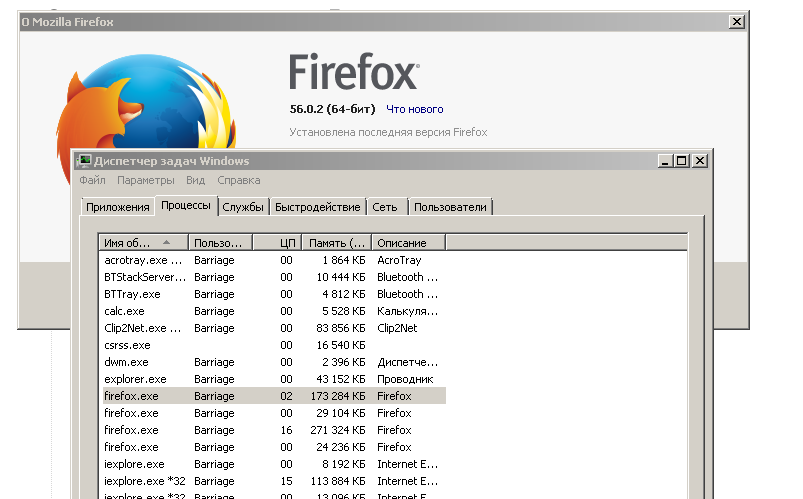Click the Task Manager title bar icon
This screenshot has width=803, height=499.
84,160
